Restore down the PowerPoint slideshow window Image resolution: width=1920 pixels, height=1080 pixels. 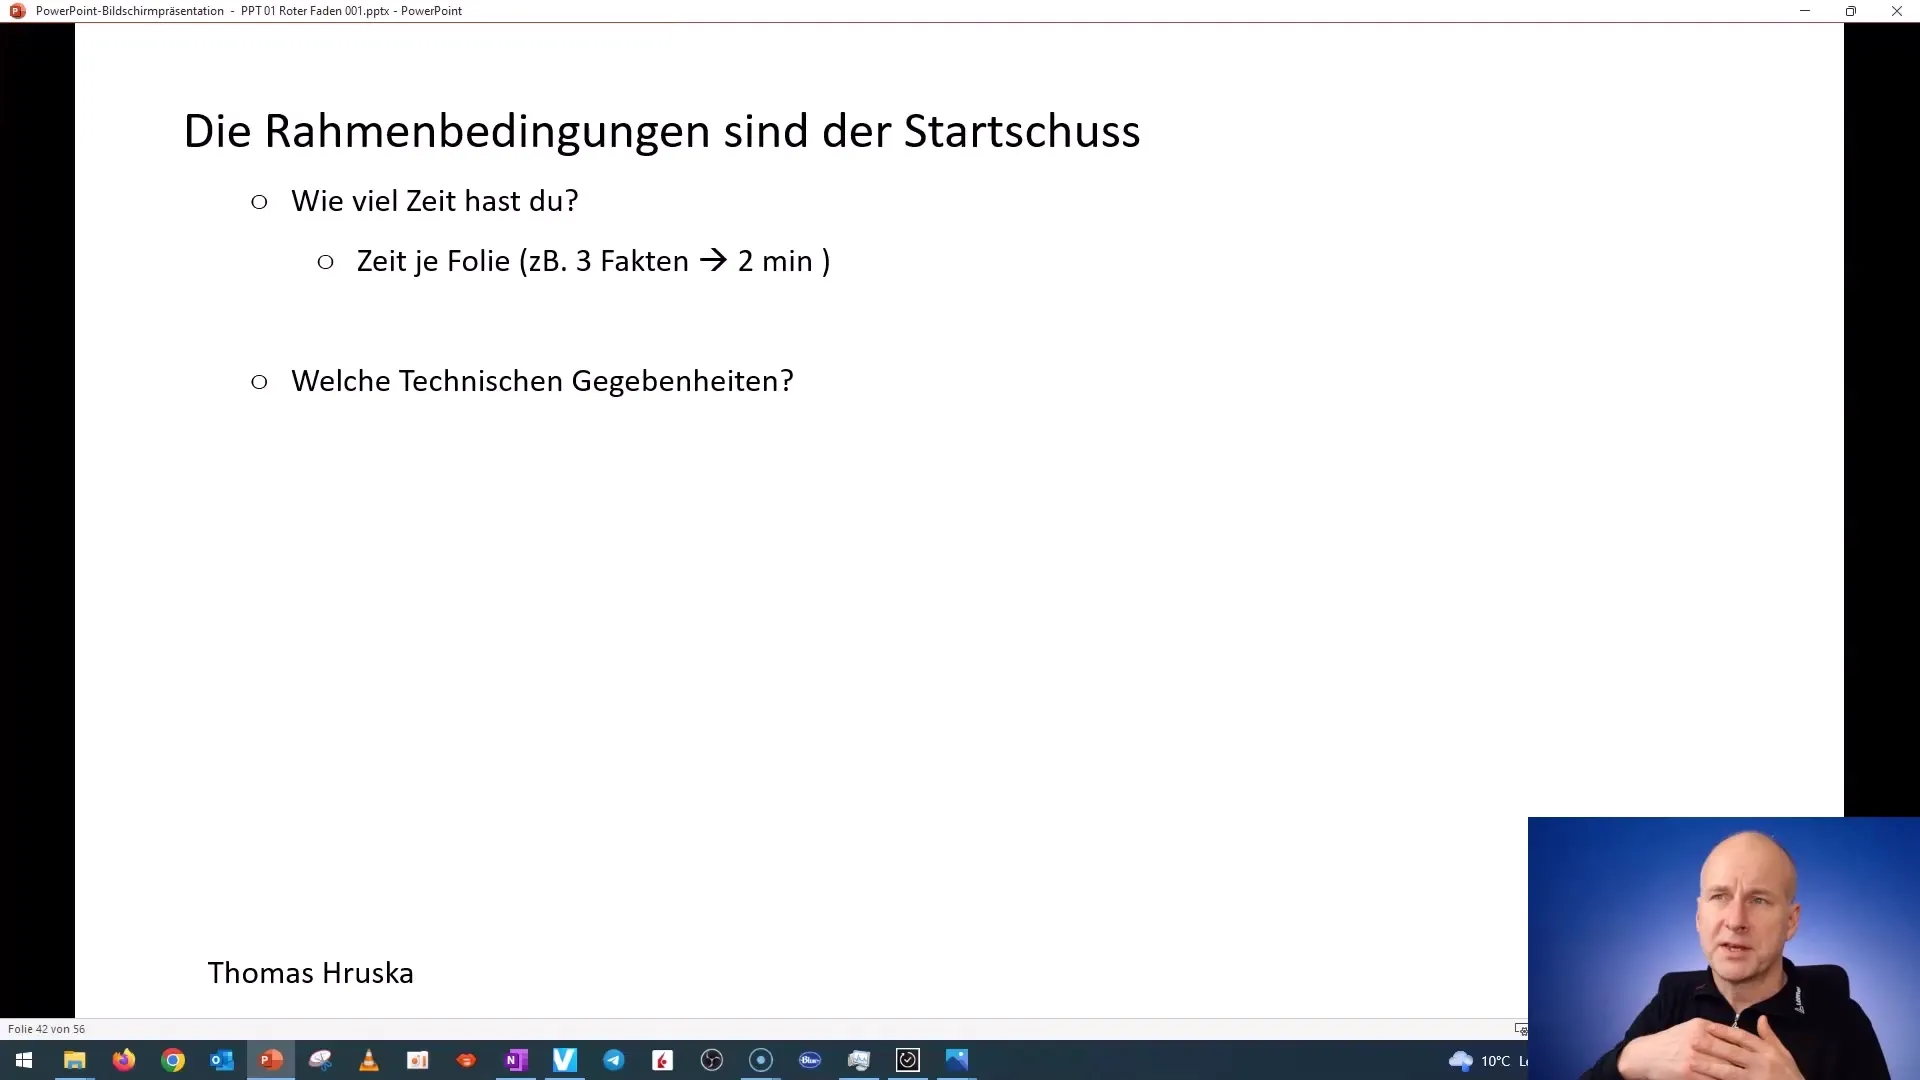click(1851, 11)
